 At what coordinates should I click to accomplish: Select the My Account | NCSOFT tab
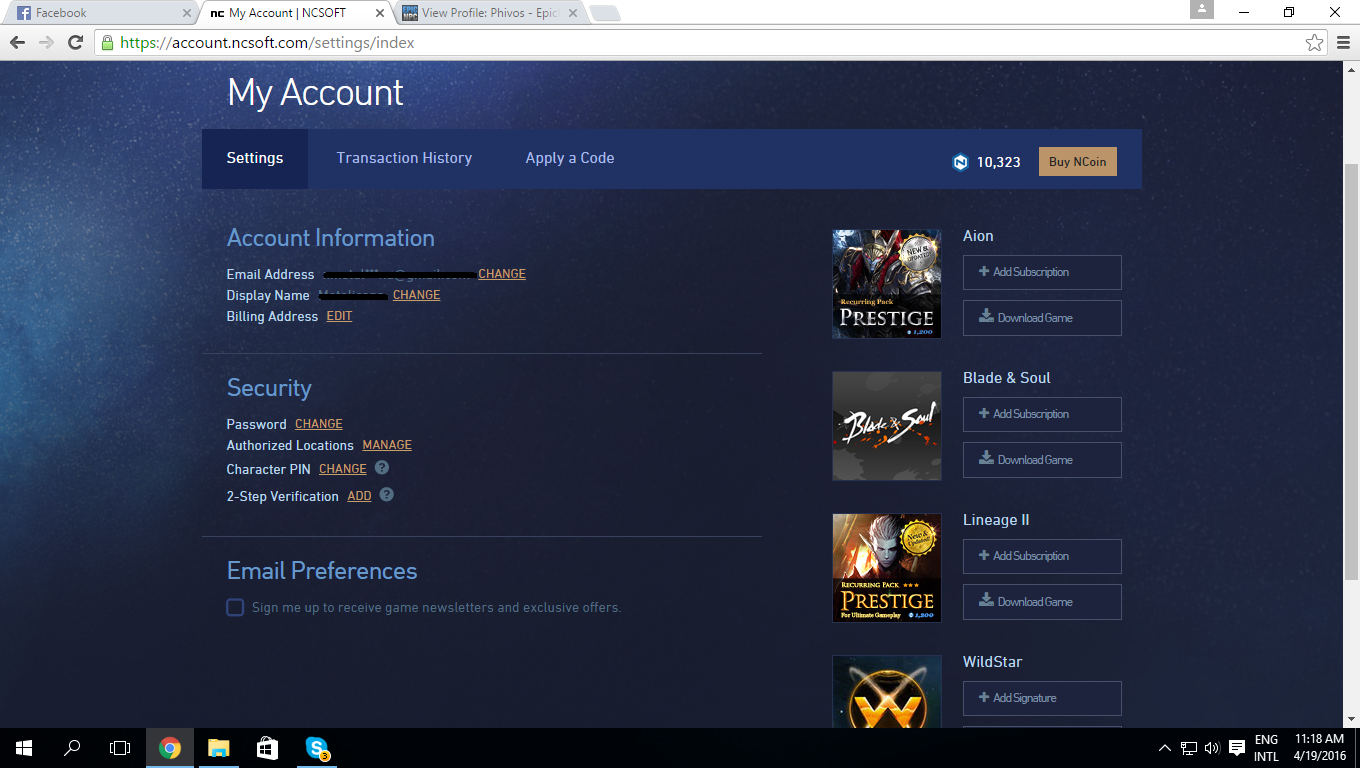(298, 13)
